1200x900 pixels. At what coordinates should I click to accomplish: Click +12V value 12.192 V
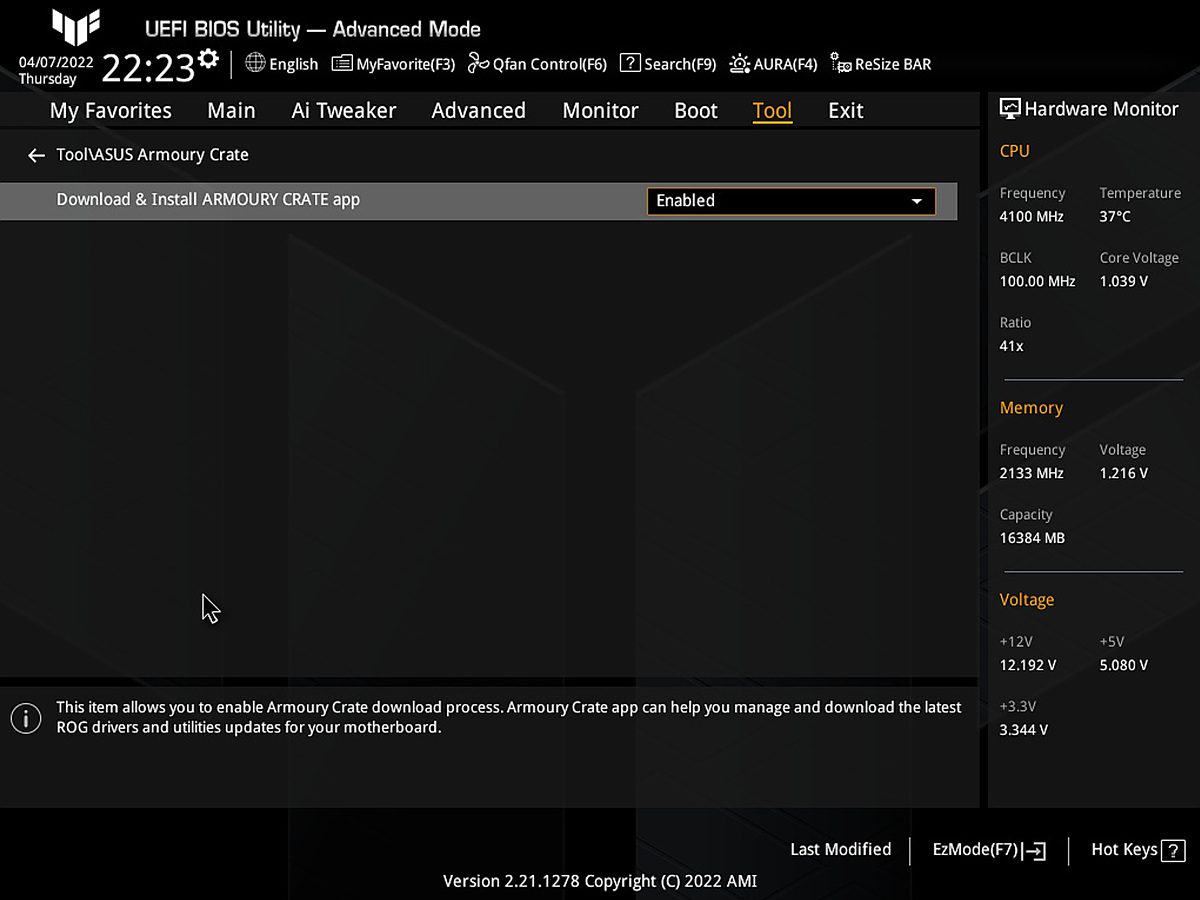[1028, 666]
